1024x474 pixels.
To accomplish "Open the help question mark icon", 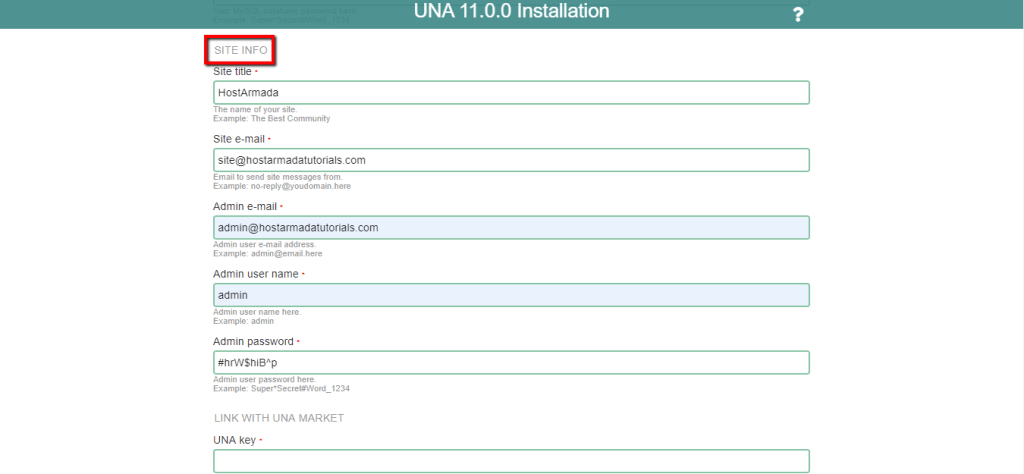I will 797,15.
